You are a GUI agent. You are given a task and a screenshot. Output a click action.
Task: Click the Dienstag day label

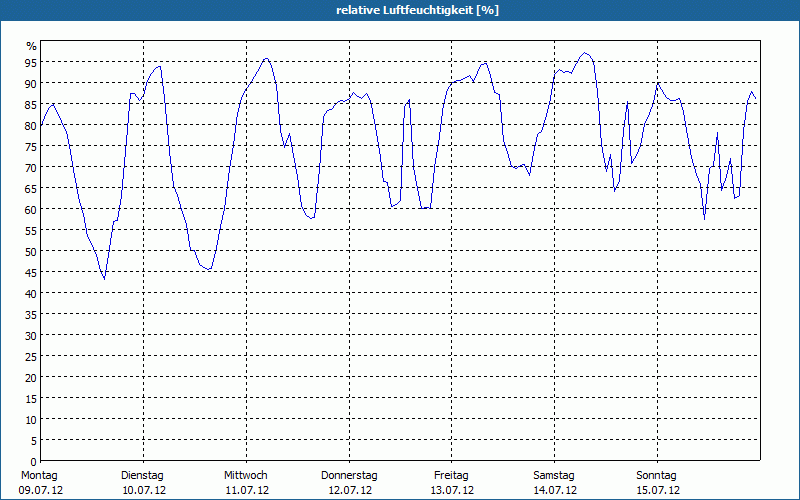(143, 475)
